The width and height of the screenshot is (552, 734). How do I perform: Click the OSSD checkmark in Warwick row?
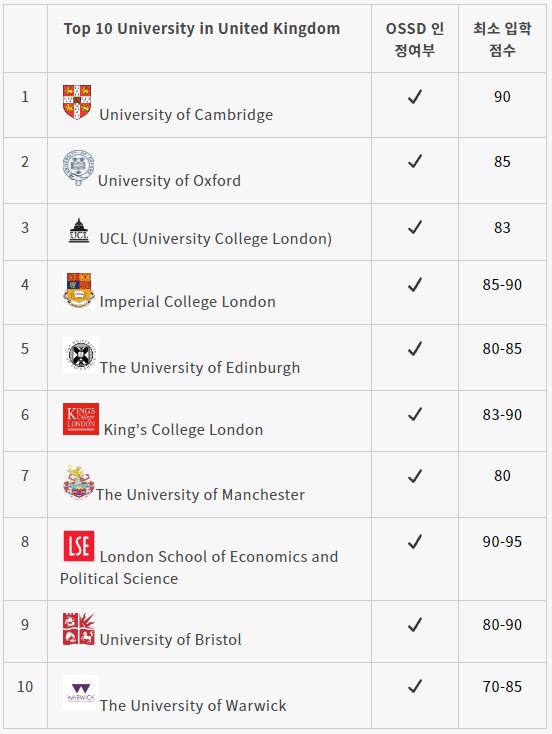pos(415,687)
